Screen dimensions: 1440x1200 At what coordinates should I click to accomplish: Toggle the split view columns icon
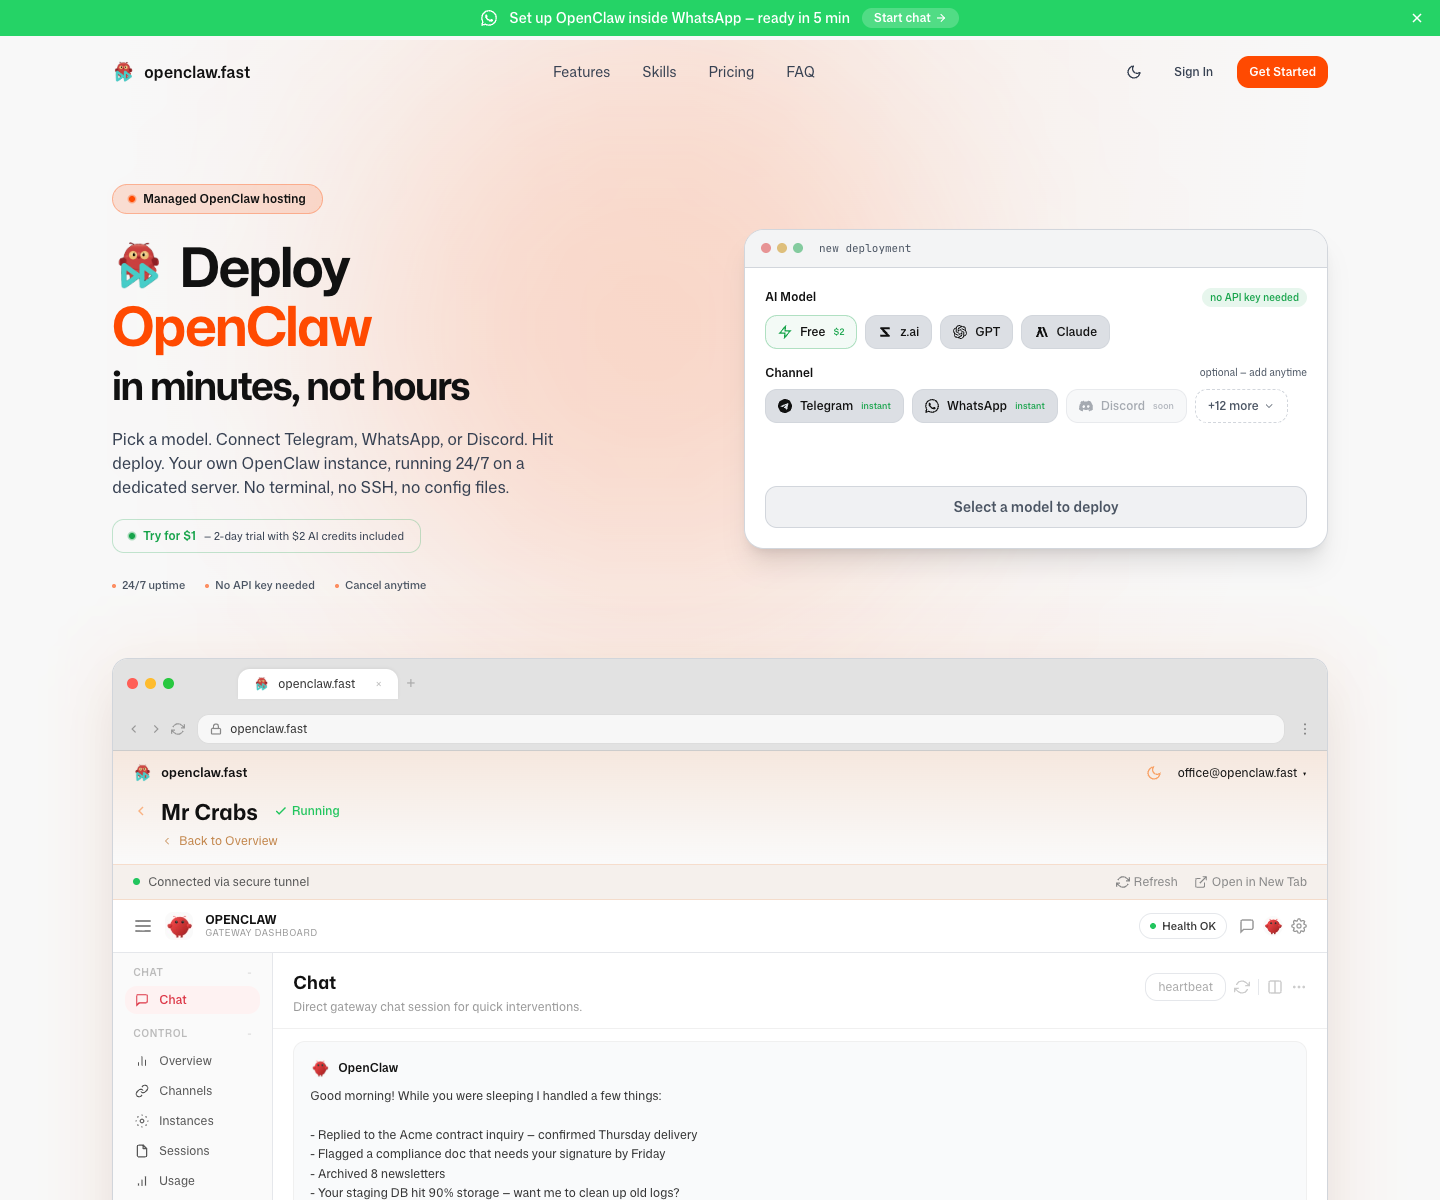pos(1275,987)
